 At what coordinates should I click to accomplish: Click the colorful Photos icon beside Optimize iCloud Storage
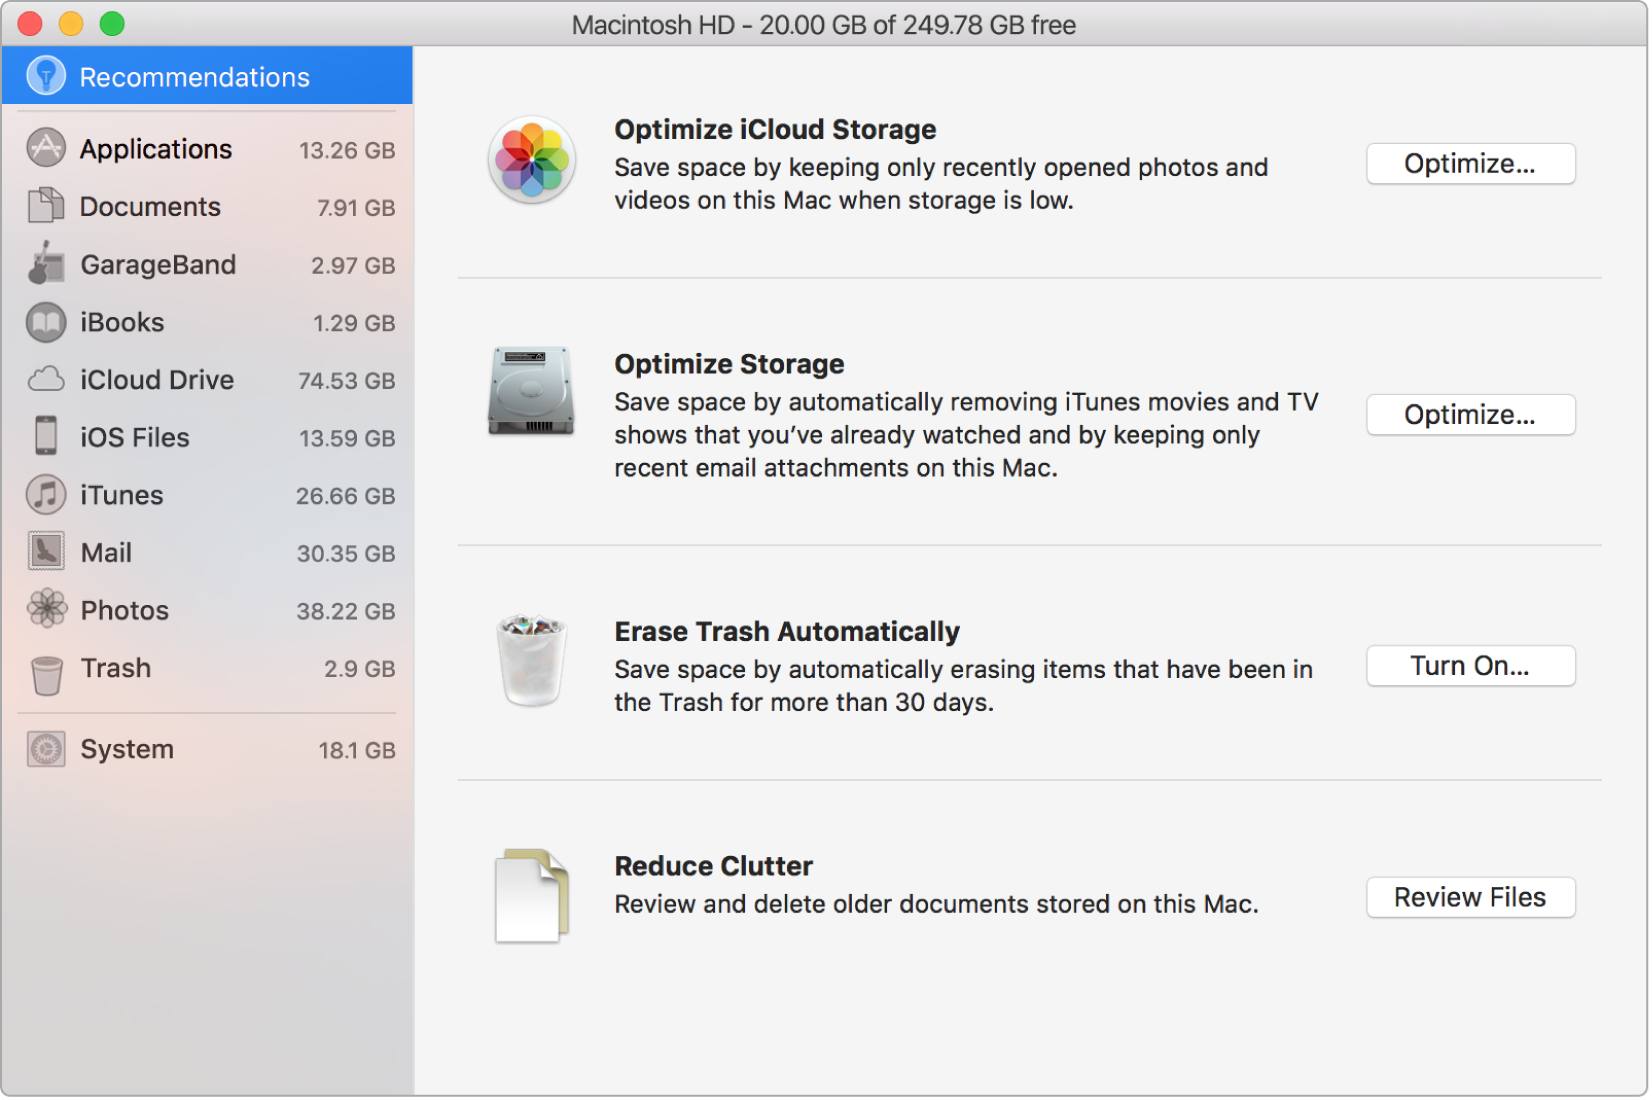[532, 160]
